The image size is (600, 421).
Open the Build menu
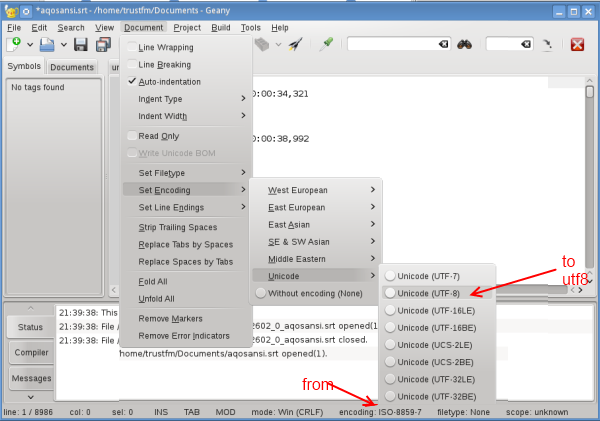[221, 28]
